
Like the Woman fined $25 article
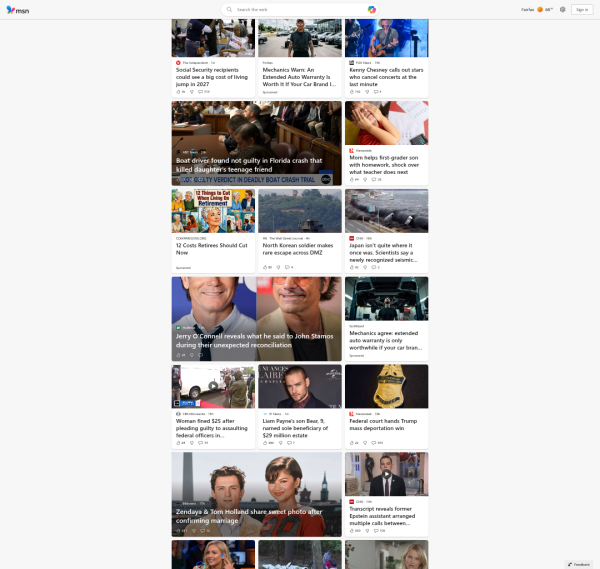click(x=178, y=443)
